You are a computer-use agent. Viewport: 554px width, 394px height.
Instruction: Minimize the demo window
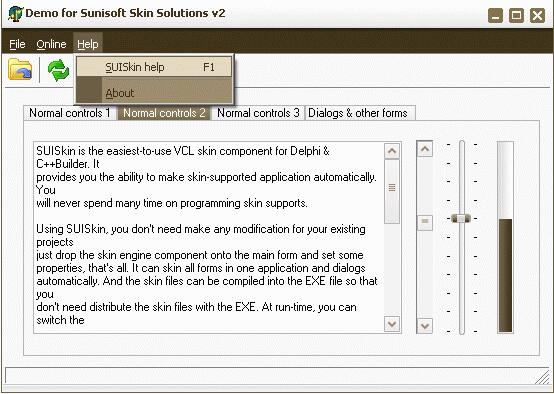click(495, 16)
